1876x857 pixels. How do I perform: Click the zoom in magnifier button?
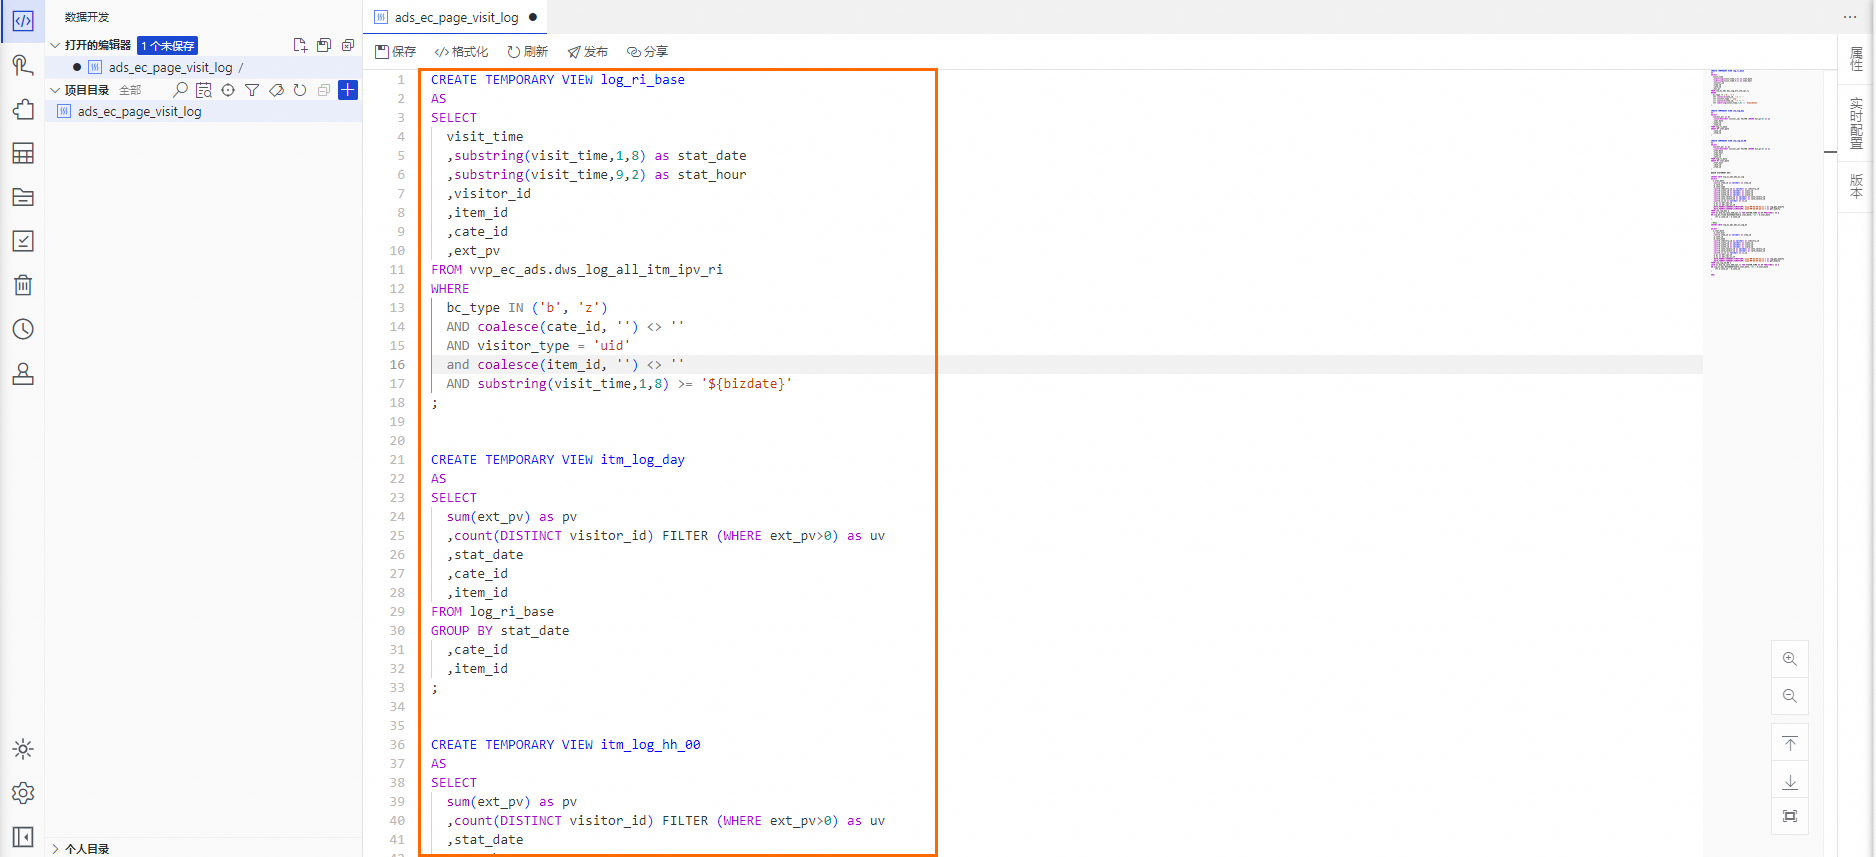(x=1790, y=659)
